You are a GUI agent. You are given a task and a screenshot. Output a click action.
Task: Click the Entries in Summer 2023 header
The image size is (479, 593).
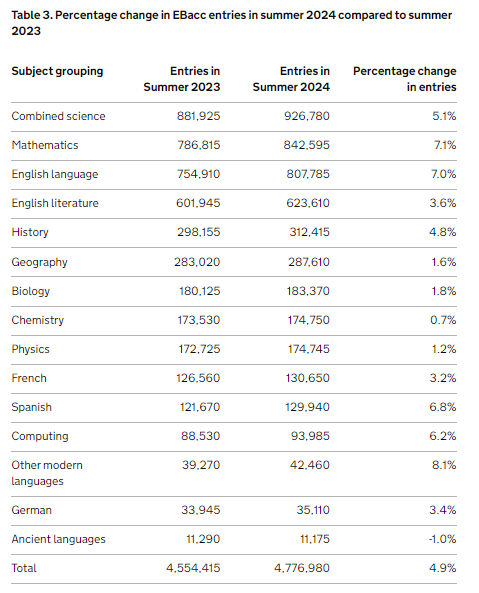(181, 79)
